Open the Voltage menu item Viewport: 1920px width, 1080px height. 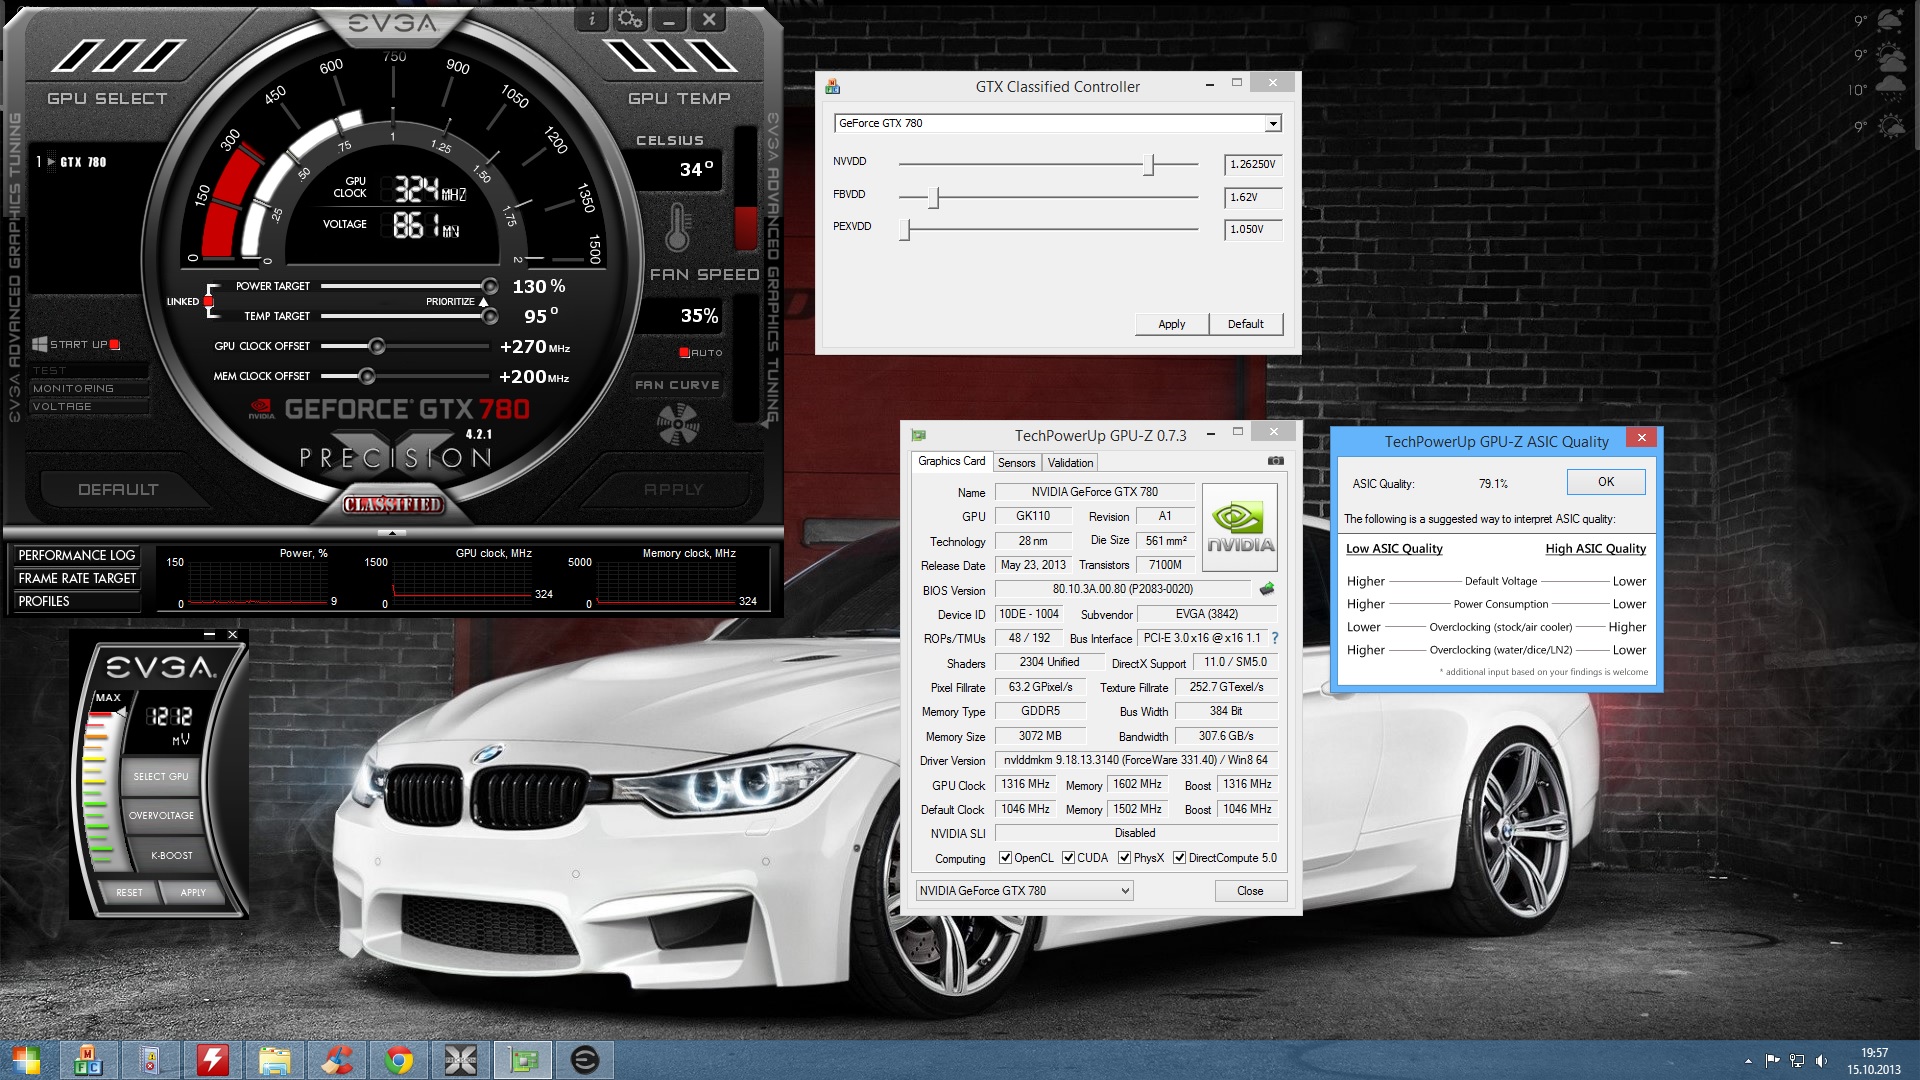click(90, 406)
